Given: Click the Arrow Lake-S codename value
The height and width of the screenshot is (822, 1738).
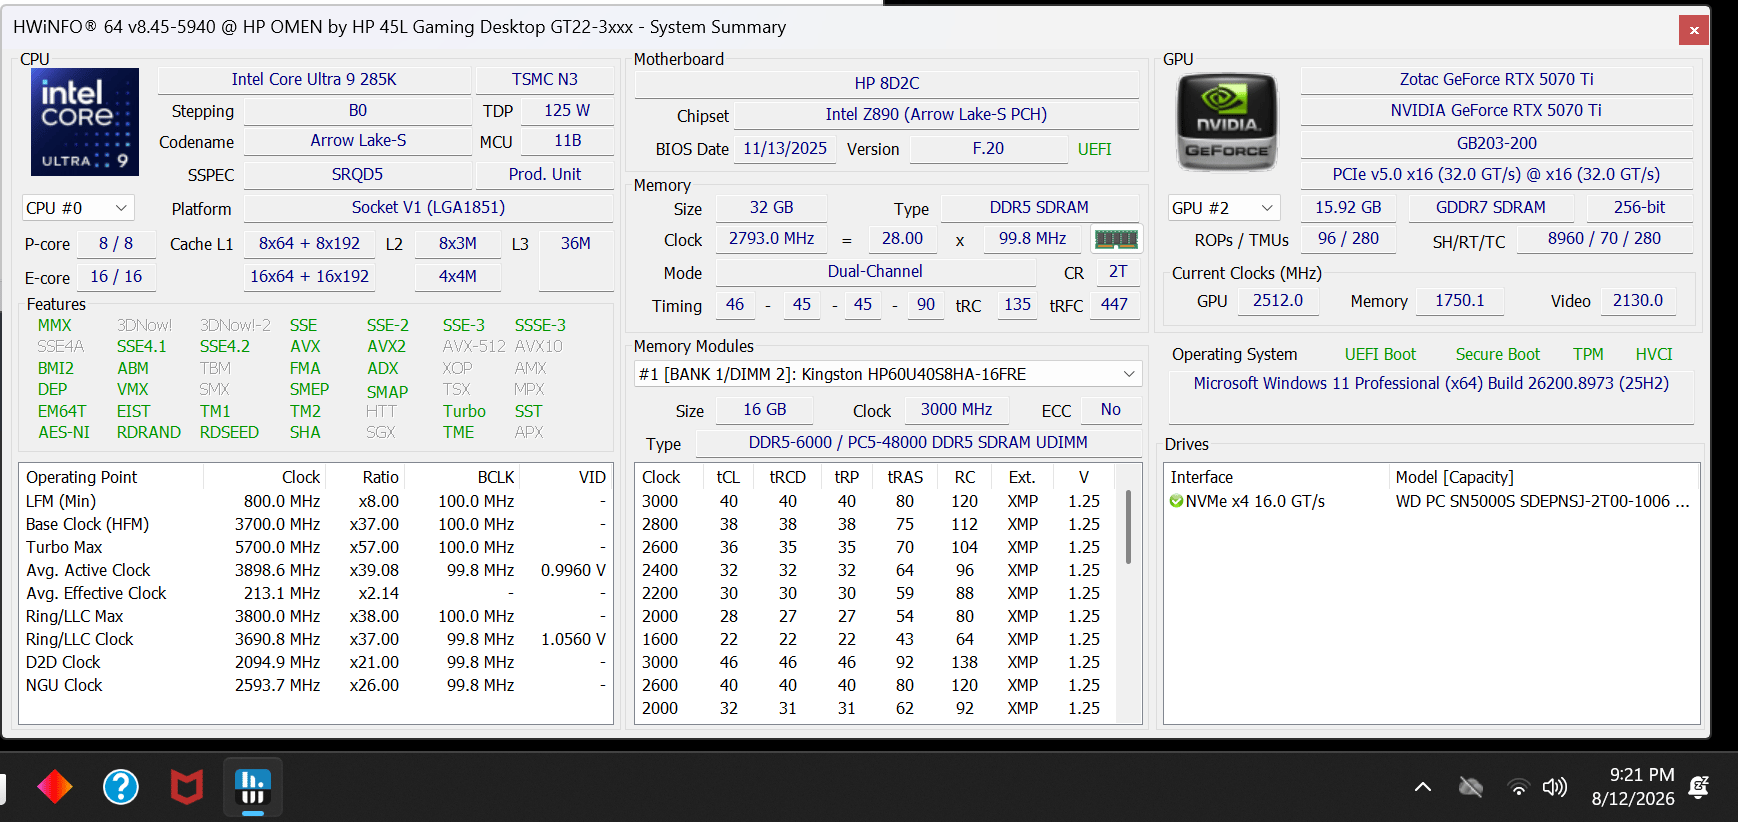Looking at the screenshot, I should pyautogui.click(x=358, y=141).
